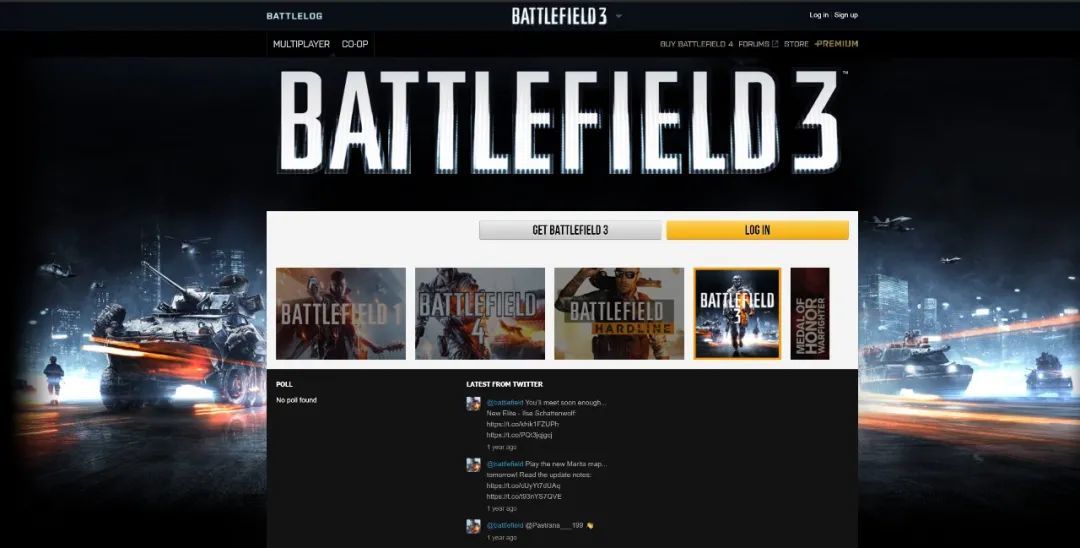This screenshot has height=548, width=1080.
Task: Open the https://t.co/dUyYt7dUAq link
Action: point(523,486)
